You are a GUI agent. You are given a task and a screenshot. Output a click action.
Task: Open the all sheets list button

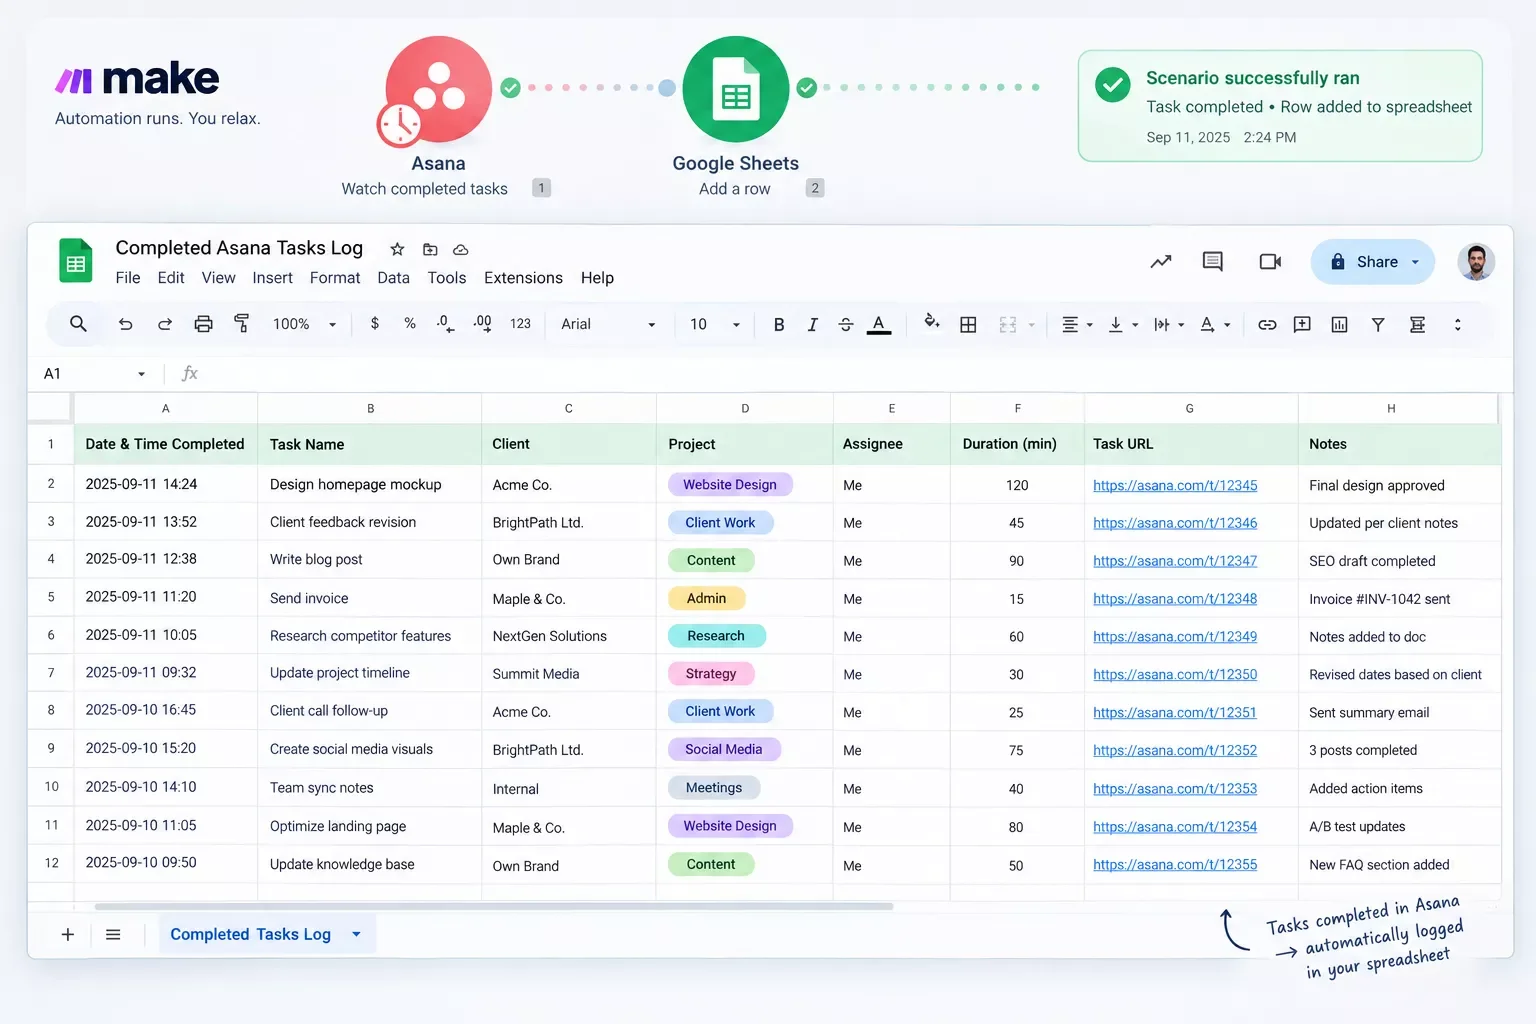point(113,934)
